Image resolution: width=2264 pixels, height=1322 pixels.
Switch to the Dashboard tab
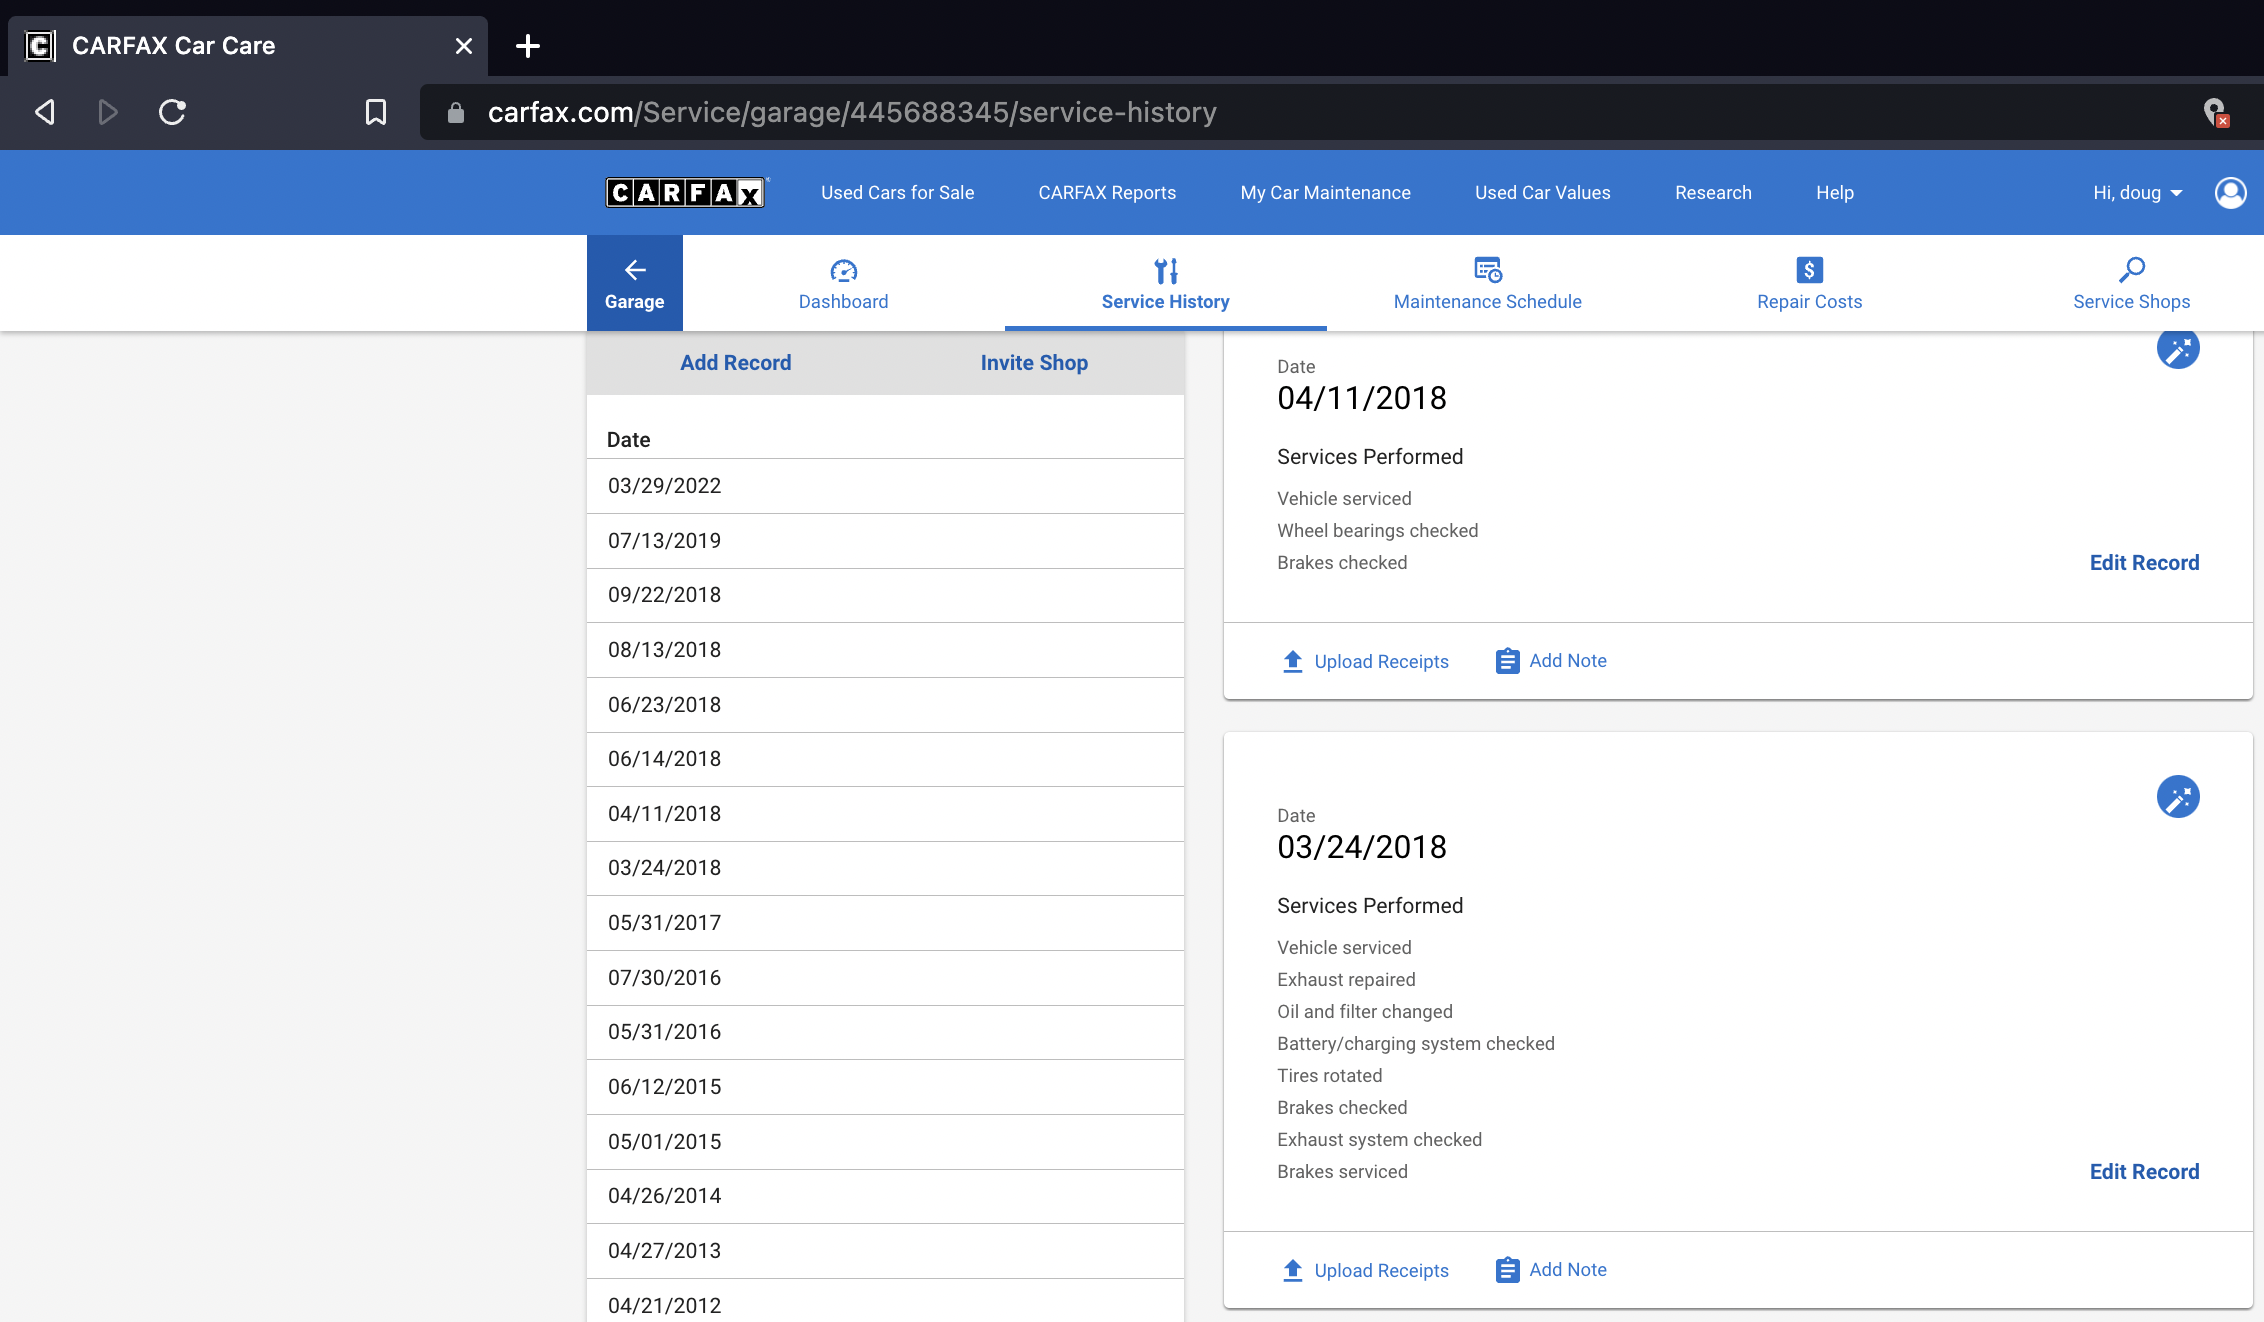click(844, 283)
